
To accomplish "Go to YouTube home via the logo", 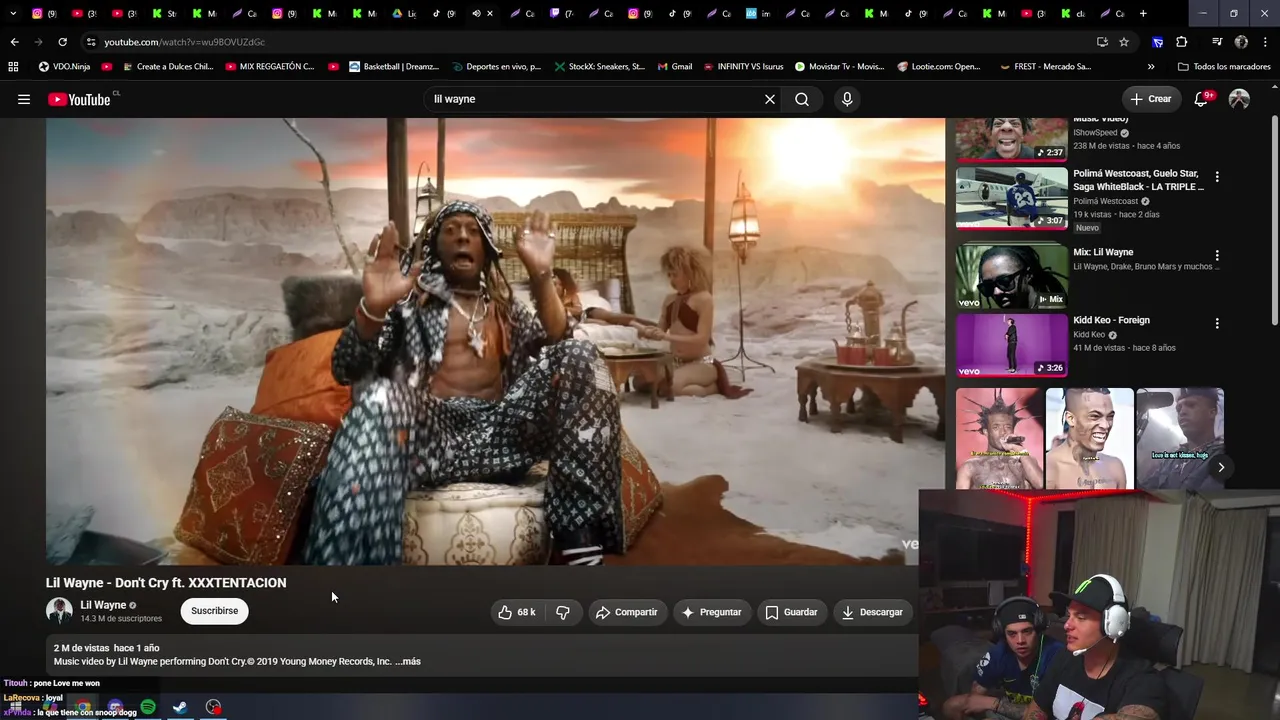I will pyautogui.click(x=79, y=99).
